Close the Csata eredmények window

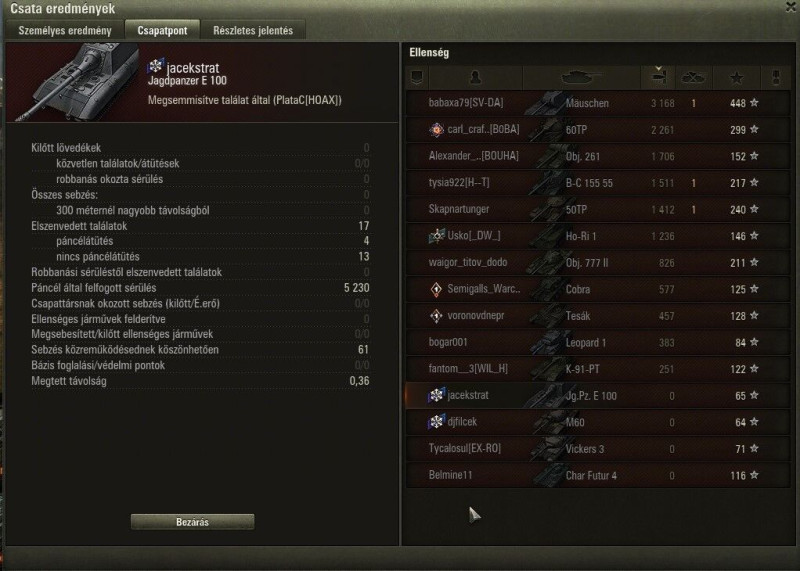pos(791,6)
